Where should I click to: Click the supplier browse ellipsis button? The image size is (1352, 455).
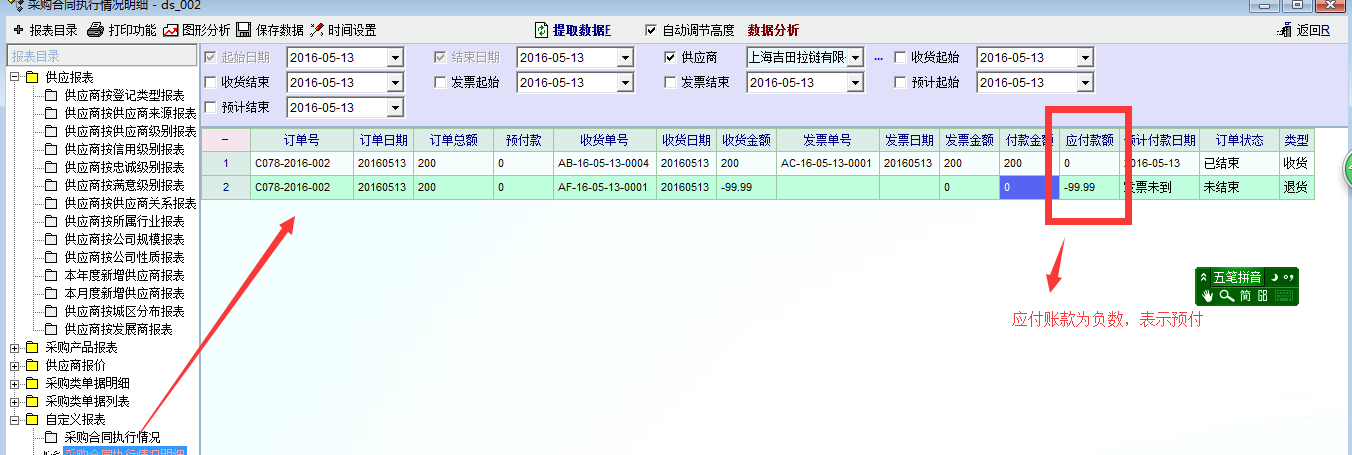tap(878, 58)
